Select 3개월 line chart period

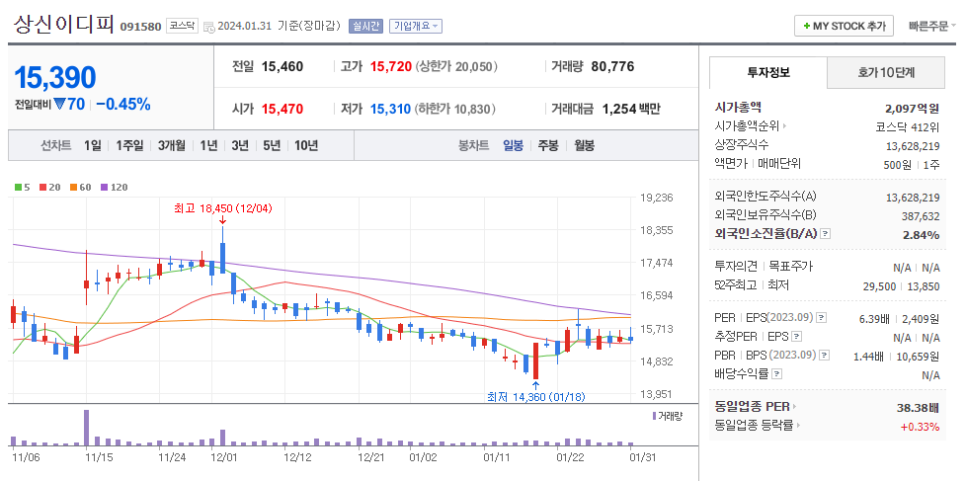171,146
